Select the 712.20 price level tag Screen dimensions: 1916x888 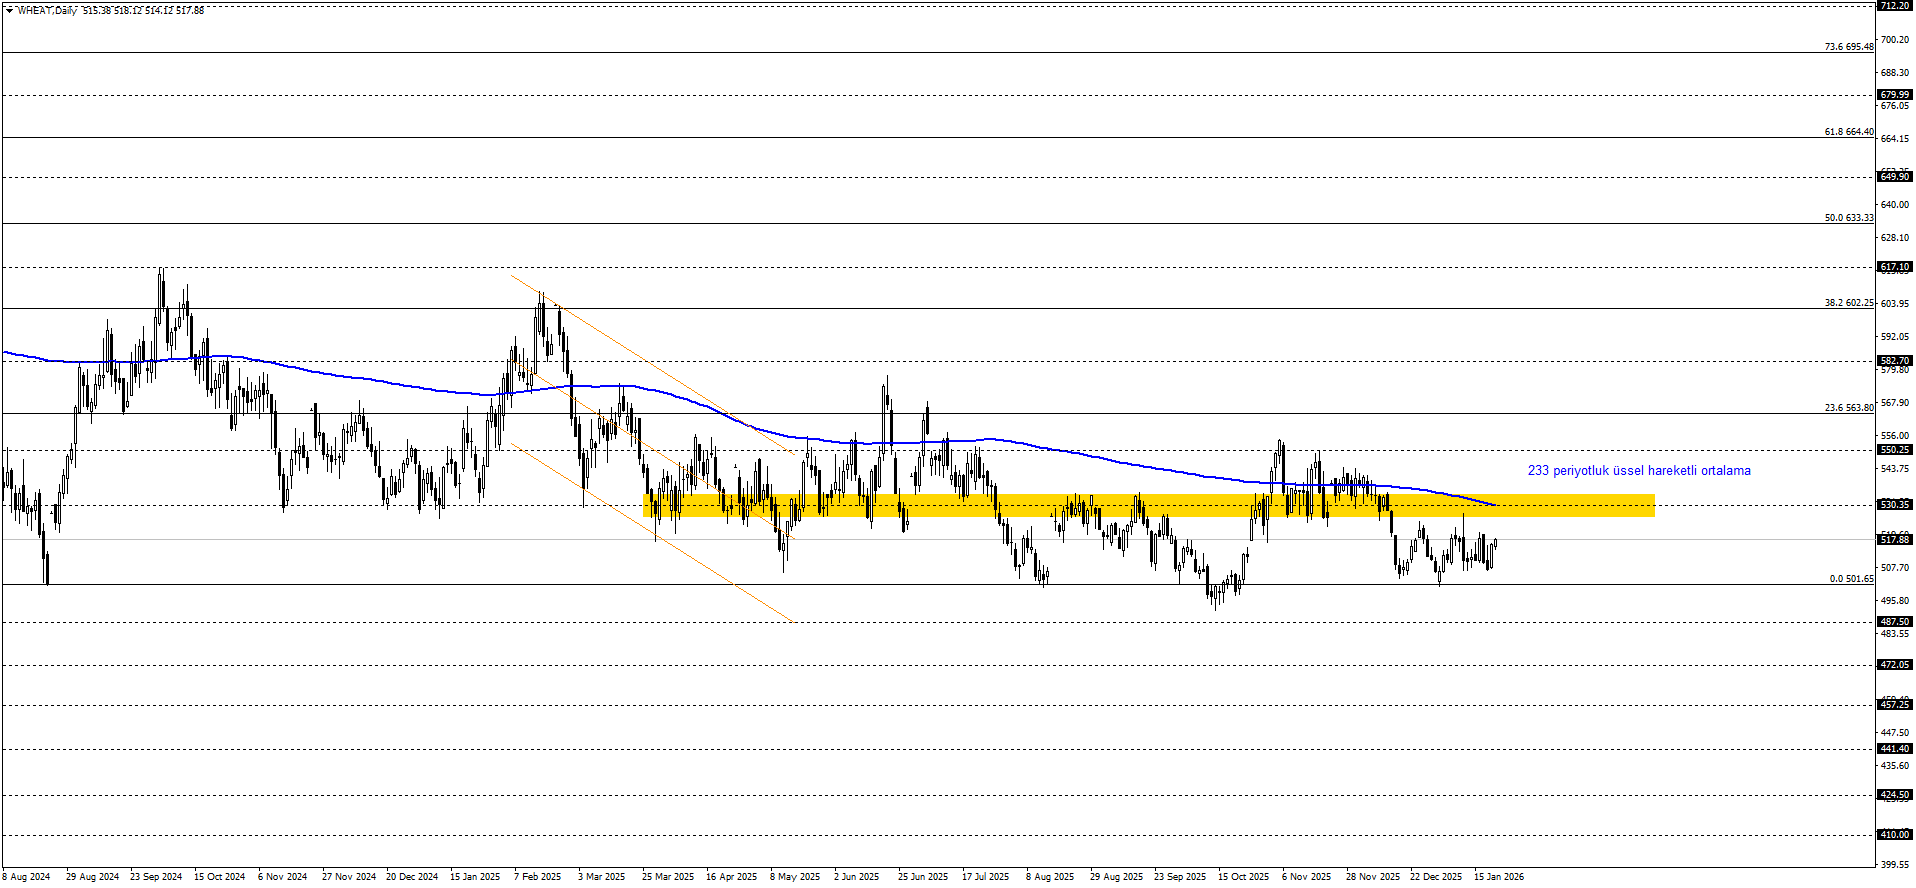(1894, 6)
